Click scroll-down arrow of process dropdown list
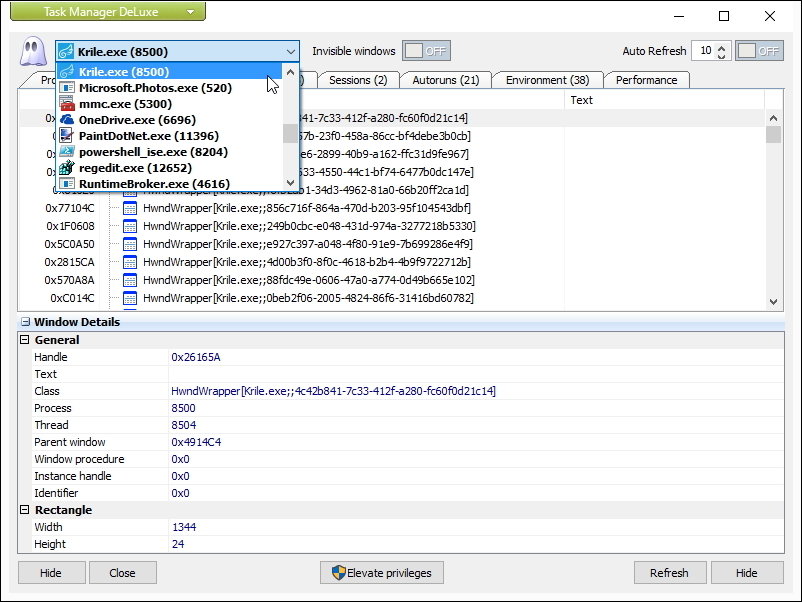Screen dimensions: 802x602 click(x=291, y=183)
